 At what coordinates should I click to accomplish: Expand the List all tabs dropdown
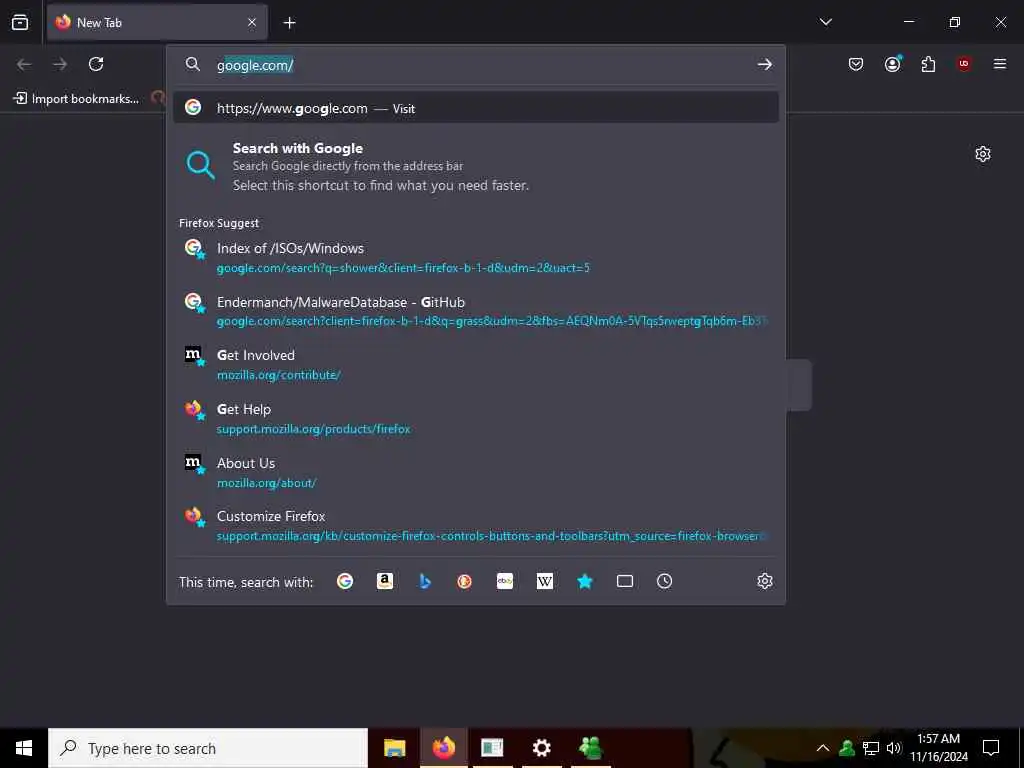(x=825, y=22)
